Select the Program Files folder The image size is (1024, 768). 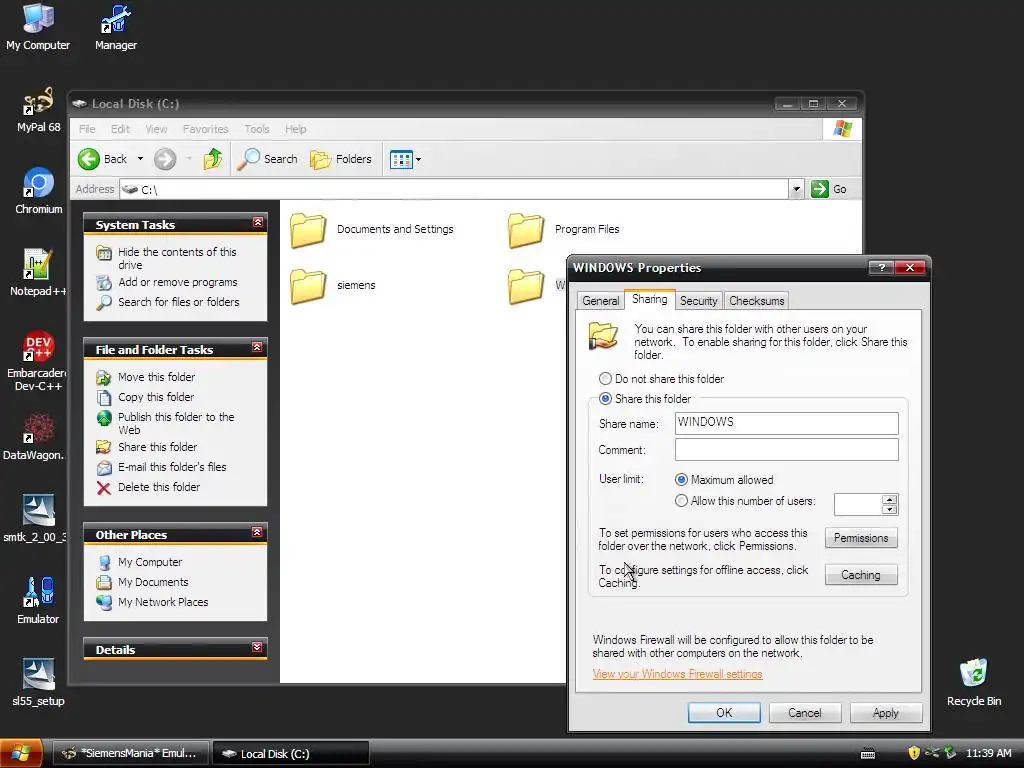[564, 229]
